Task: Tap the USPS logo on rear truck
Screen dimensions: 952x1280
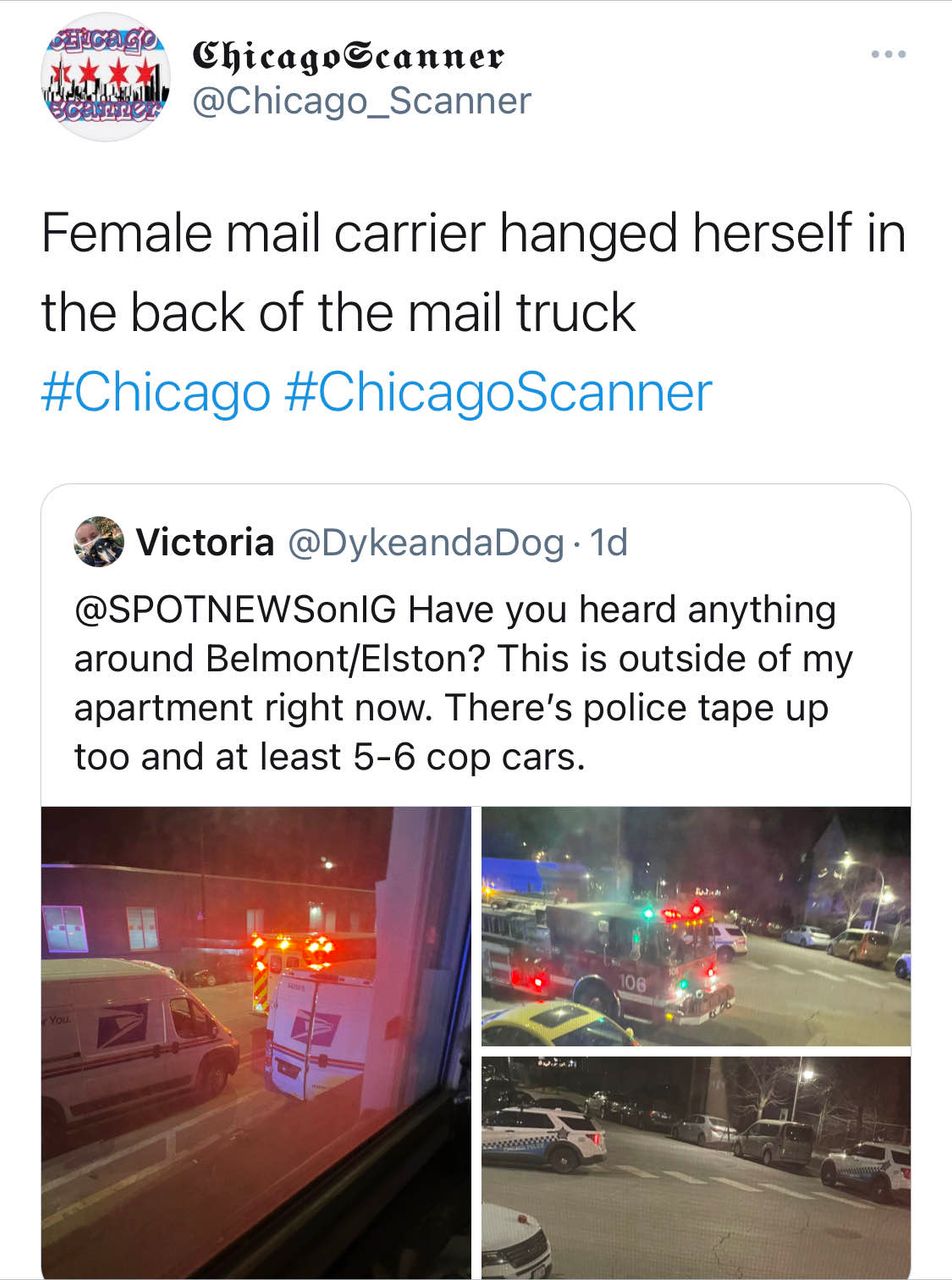Action: tap(315, 1028)
